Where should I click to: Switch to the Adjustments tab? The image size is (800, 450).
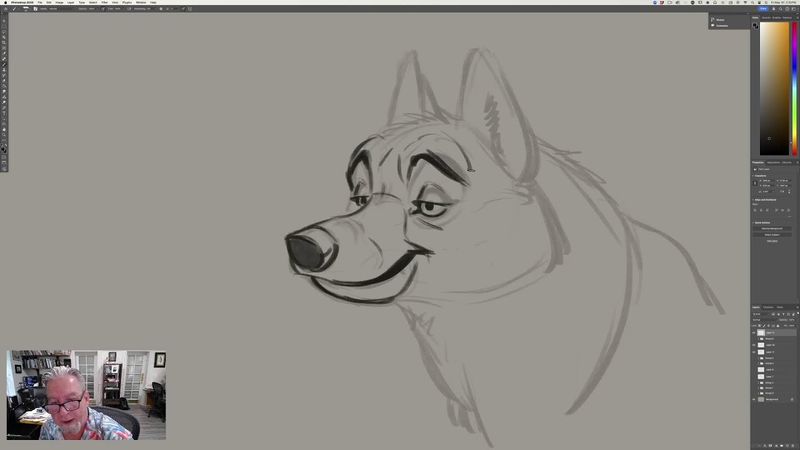pos(773,162)
